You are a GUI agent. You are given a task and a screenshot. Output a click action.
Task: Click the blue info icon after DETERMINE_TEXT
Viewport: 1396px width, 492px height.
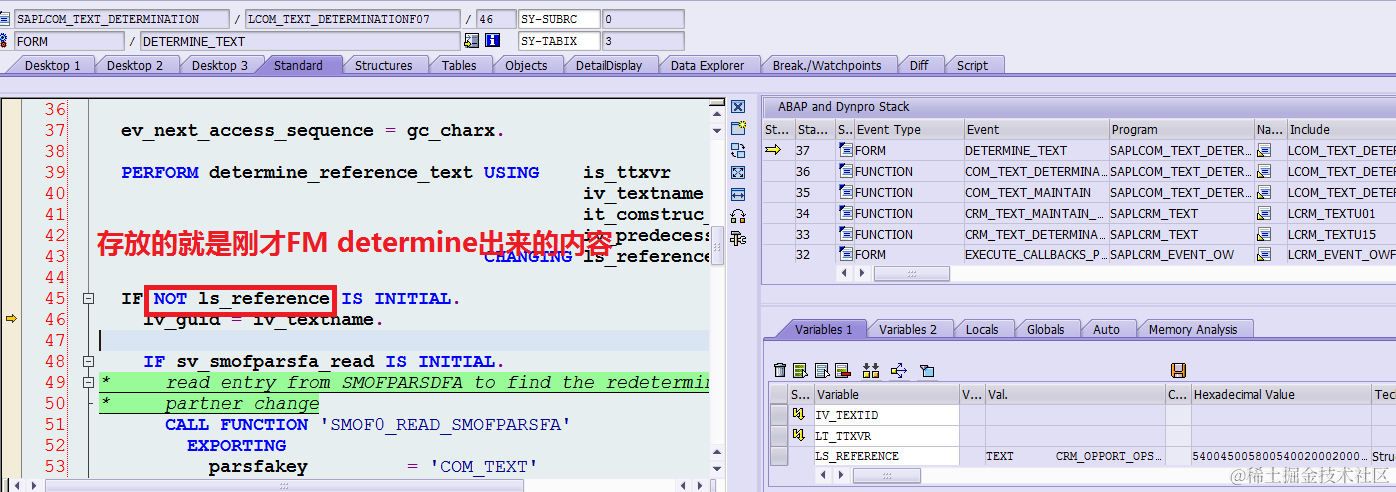(492, 41)
